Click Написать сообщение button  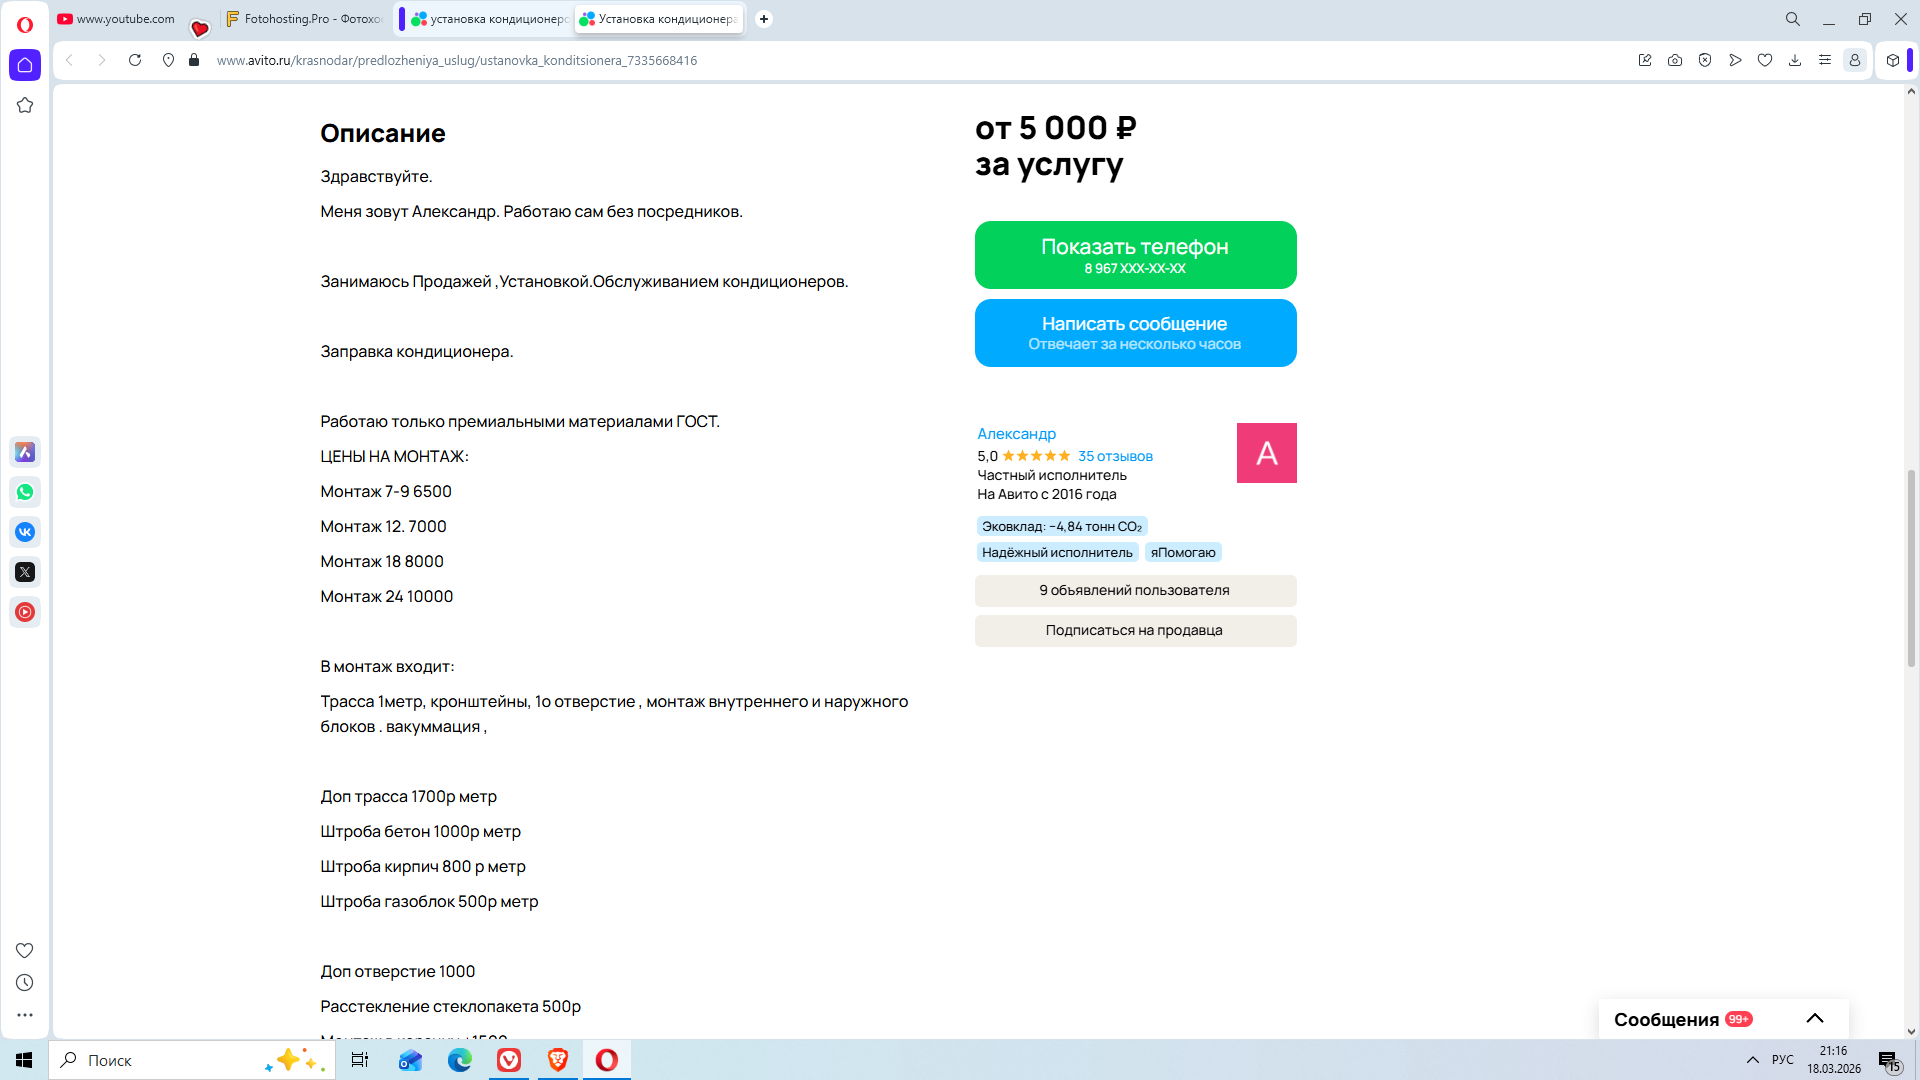1135,333
